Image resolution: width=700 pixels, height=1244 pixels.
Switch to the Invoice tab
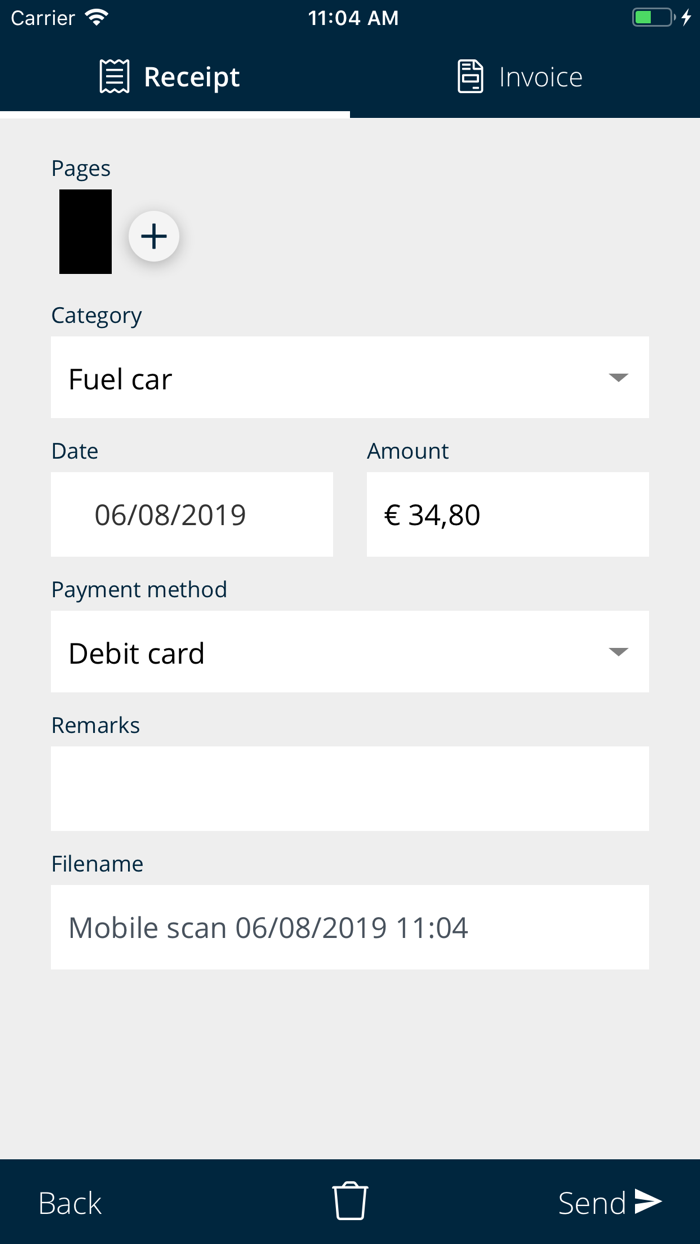(524, 77)
